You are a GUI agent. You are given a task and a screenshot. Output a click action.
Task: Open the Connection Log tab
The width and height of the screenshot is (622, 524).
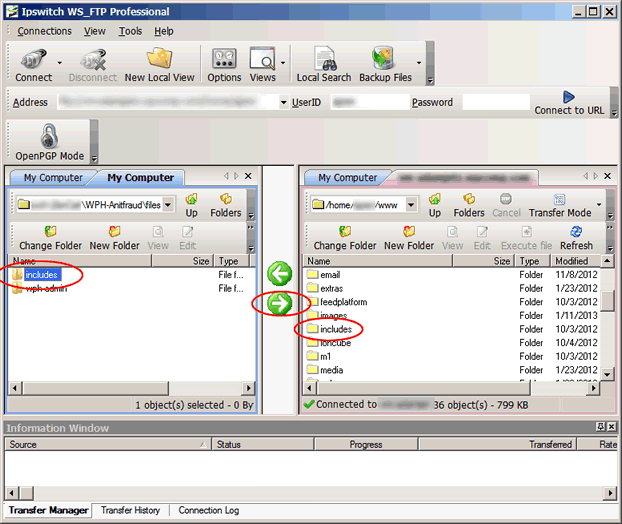tap(208, 510)
